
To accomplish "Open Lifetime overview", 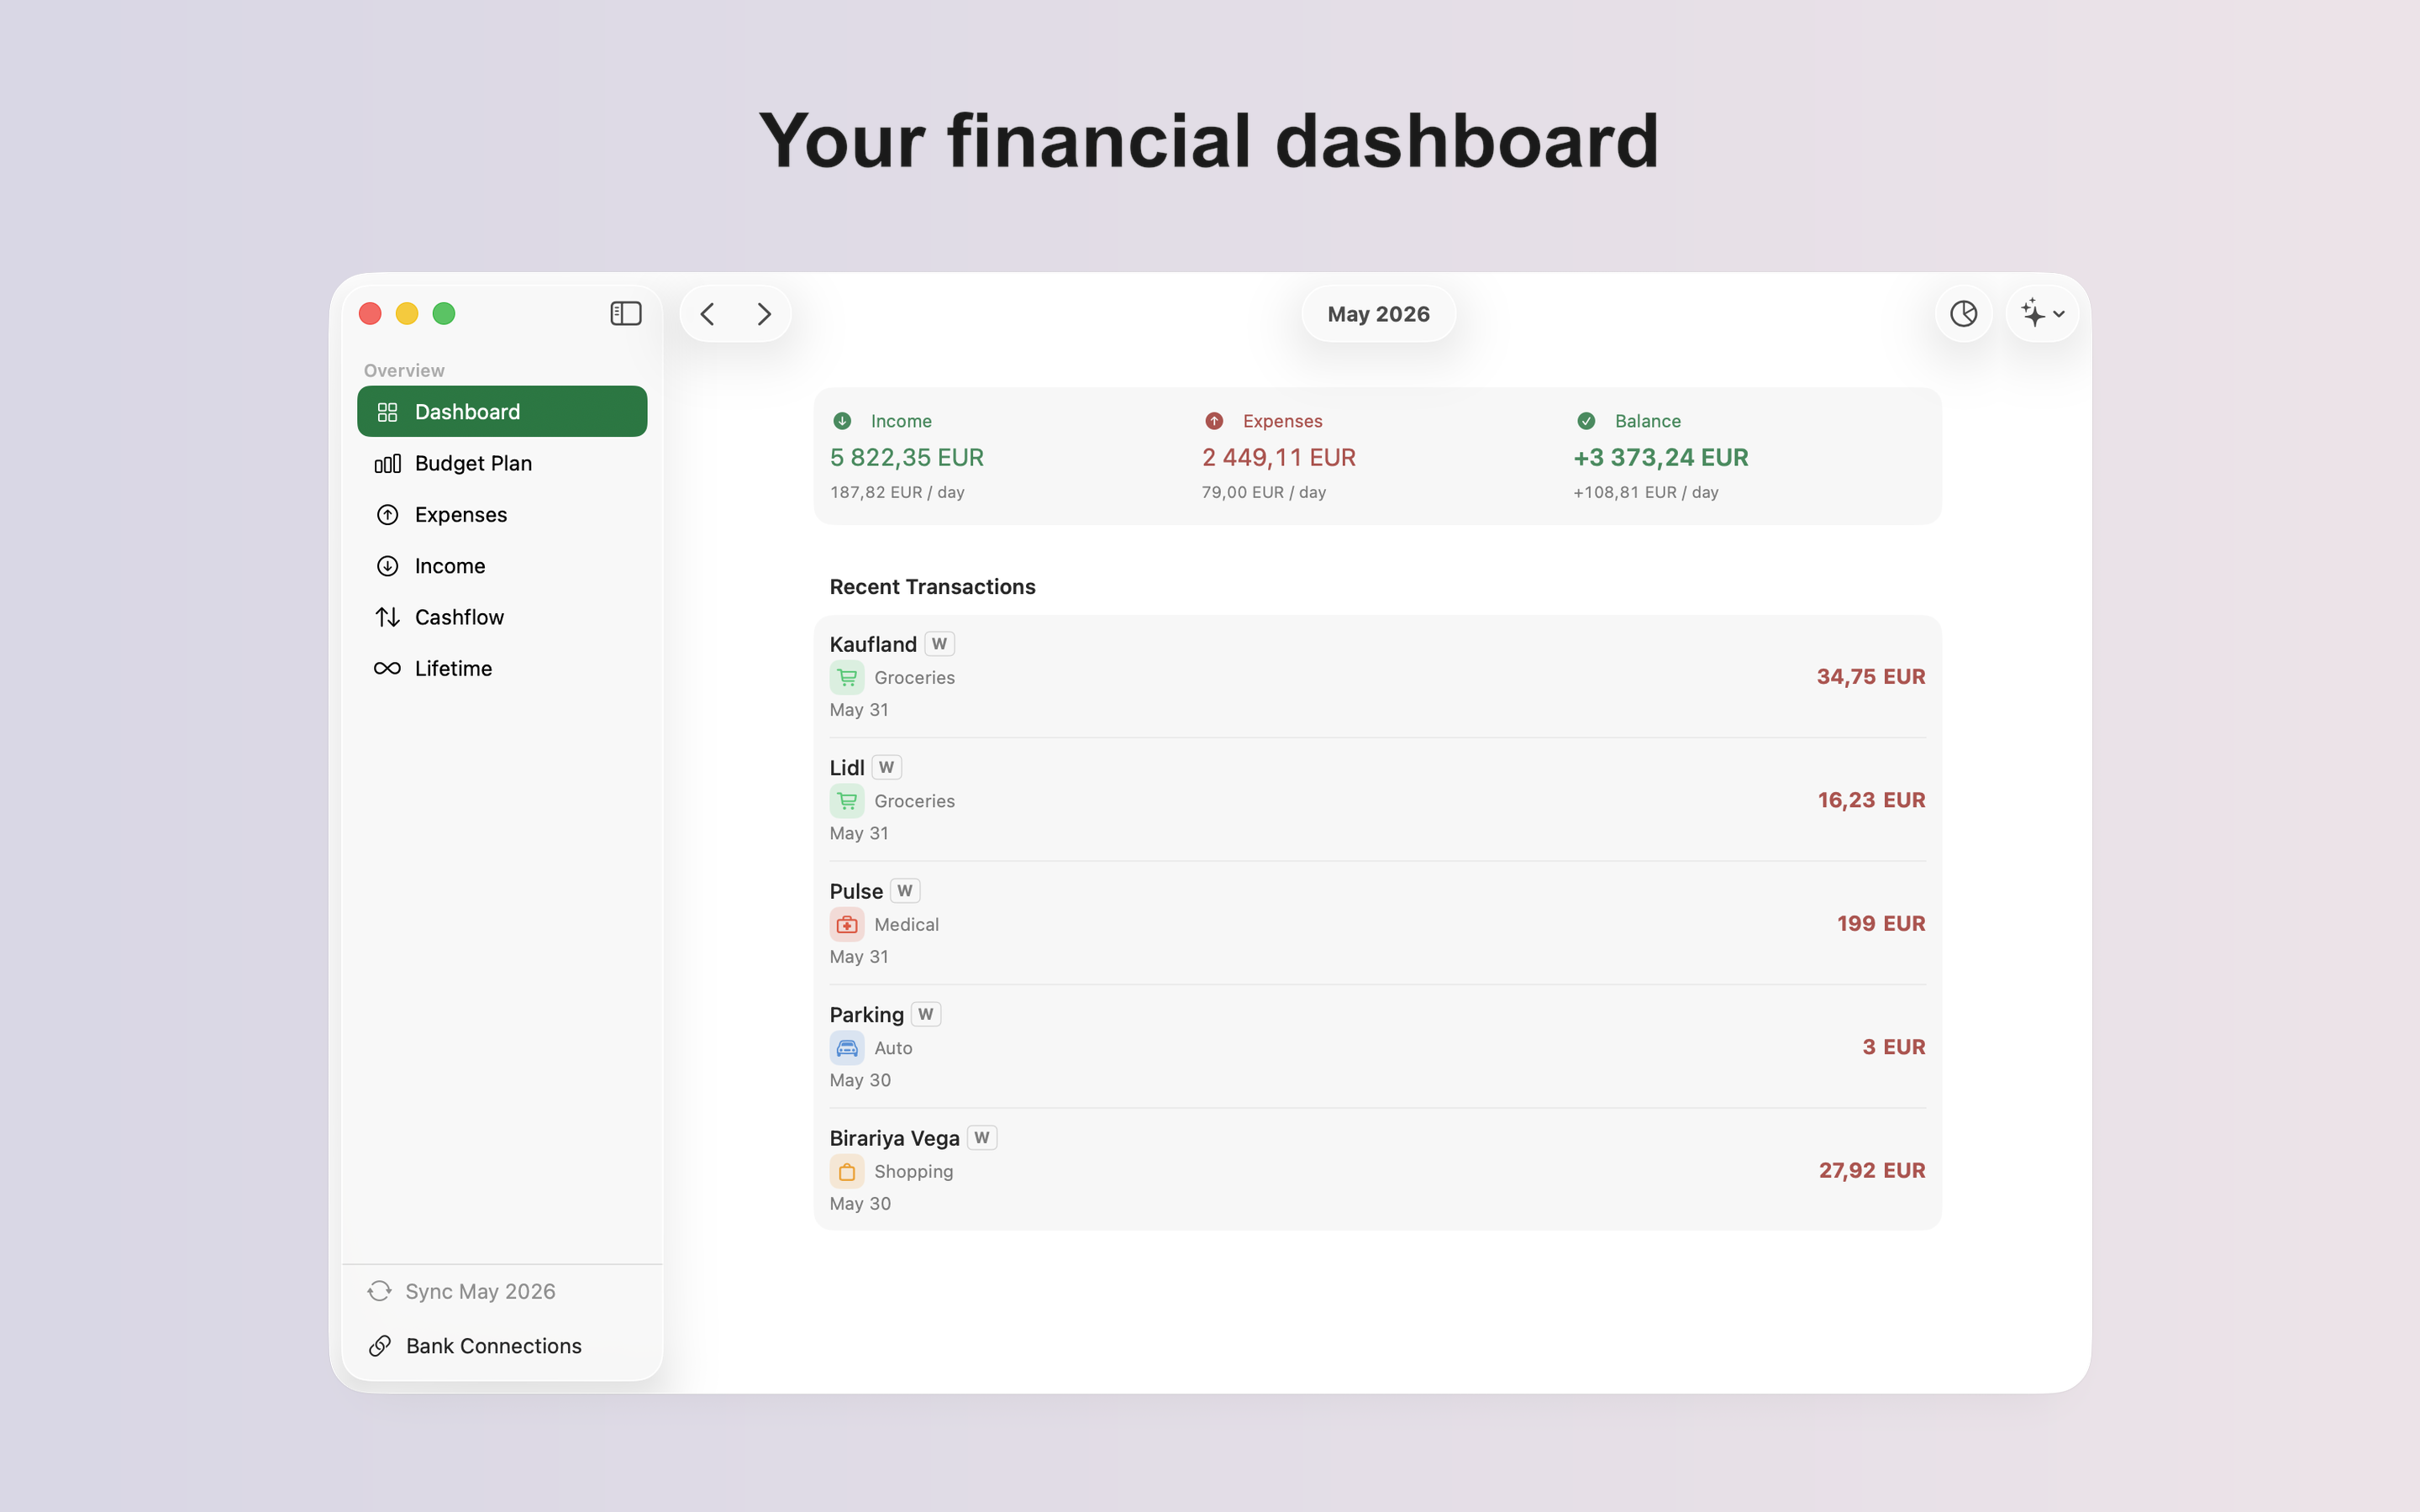I will 502,668.
